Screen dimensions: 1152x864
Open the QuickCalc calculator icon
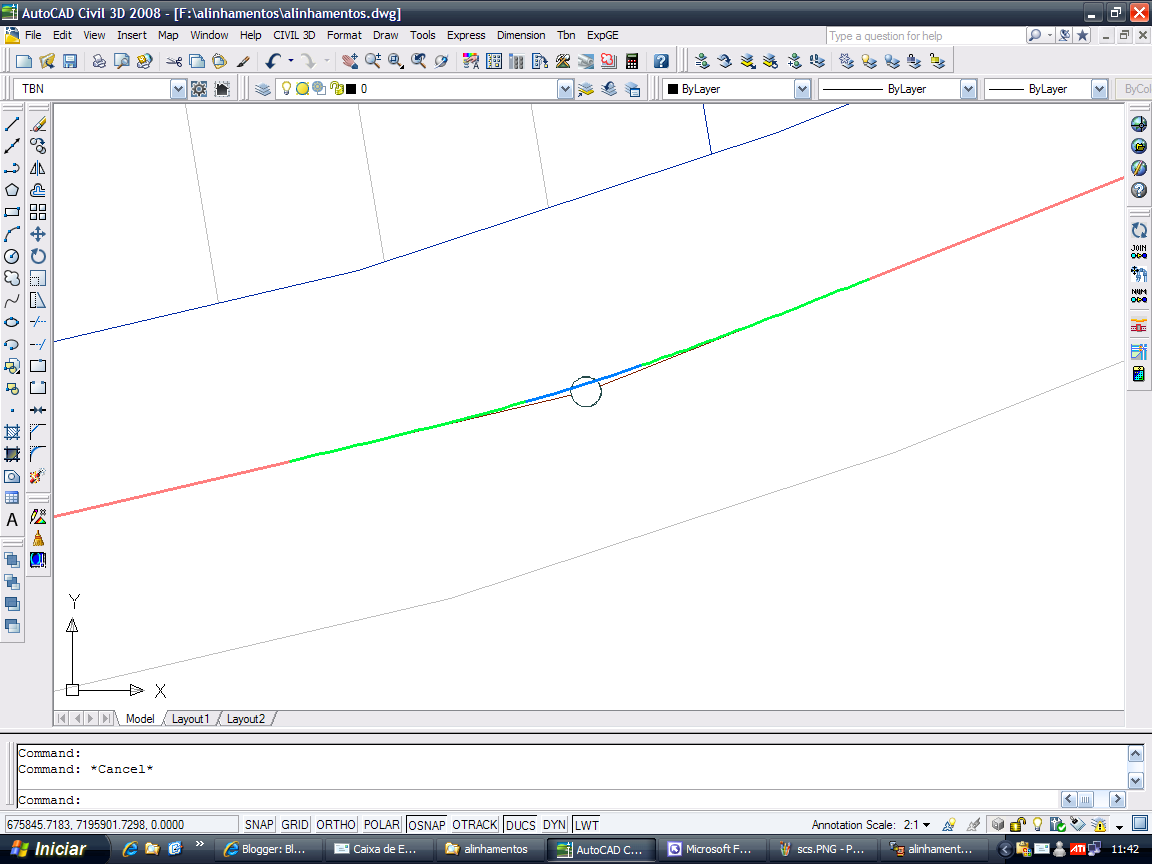632,61
